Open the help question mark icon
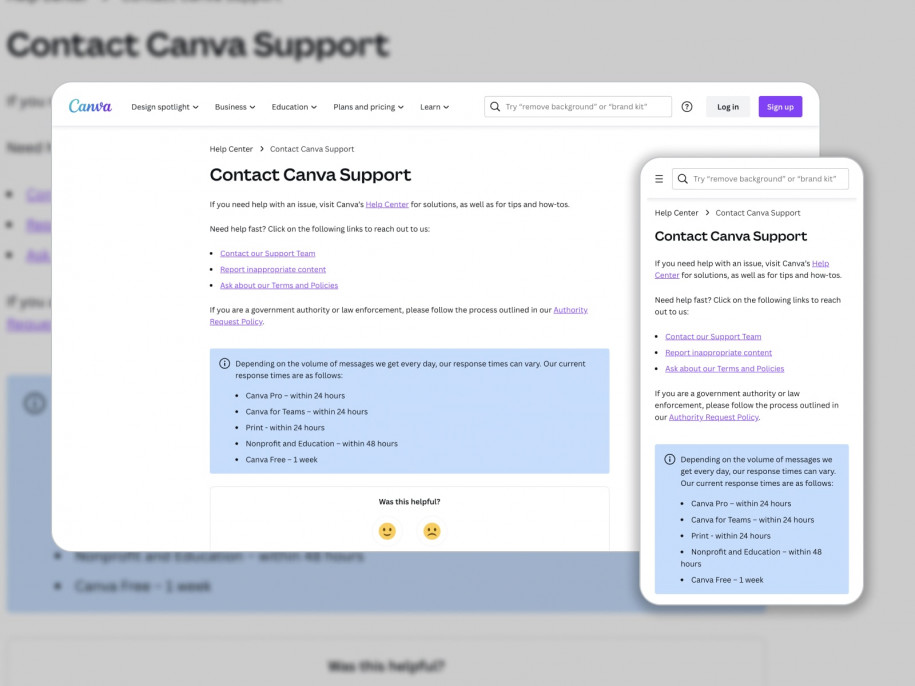Image resolution: width=915 pixels, height=686 pixels. (x=687, y=106)
